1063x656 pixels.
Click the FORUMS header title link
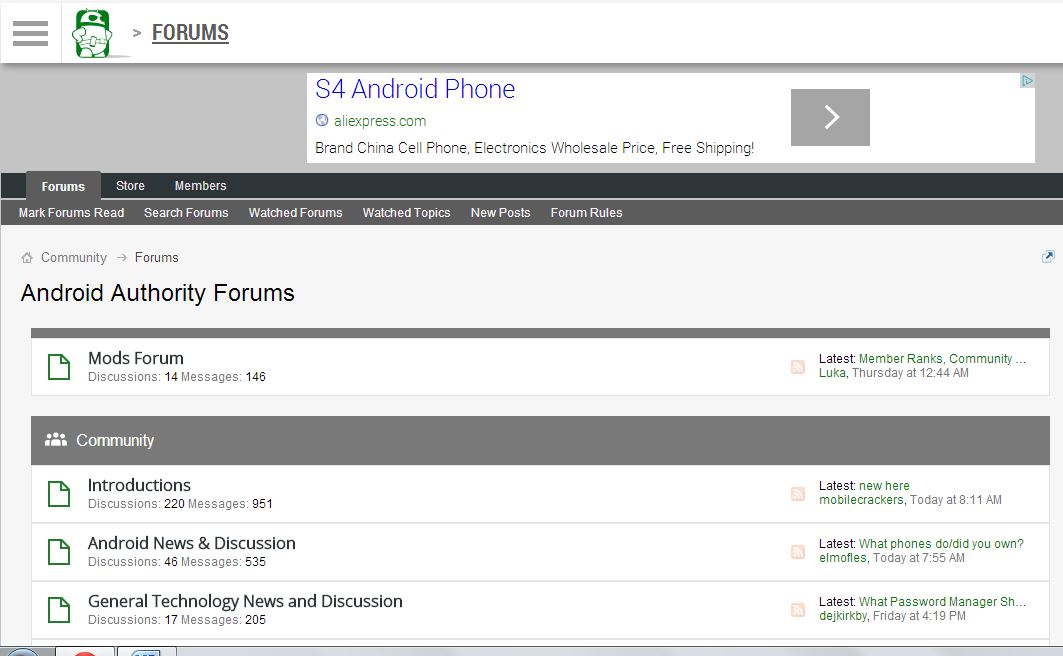coord(190,33)
